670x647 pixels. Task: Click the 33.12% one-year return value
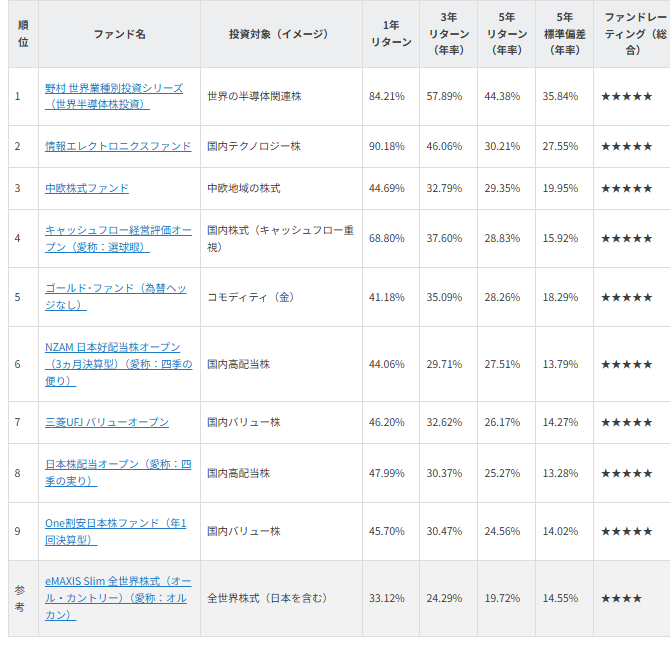[x=387, y=598]
